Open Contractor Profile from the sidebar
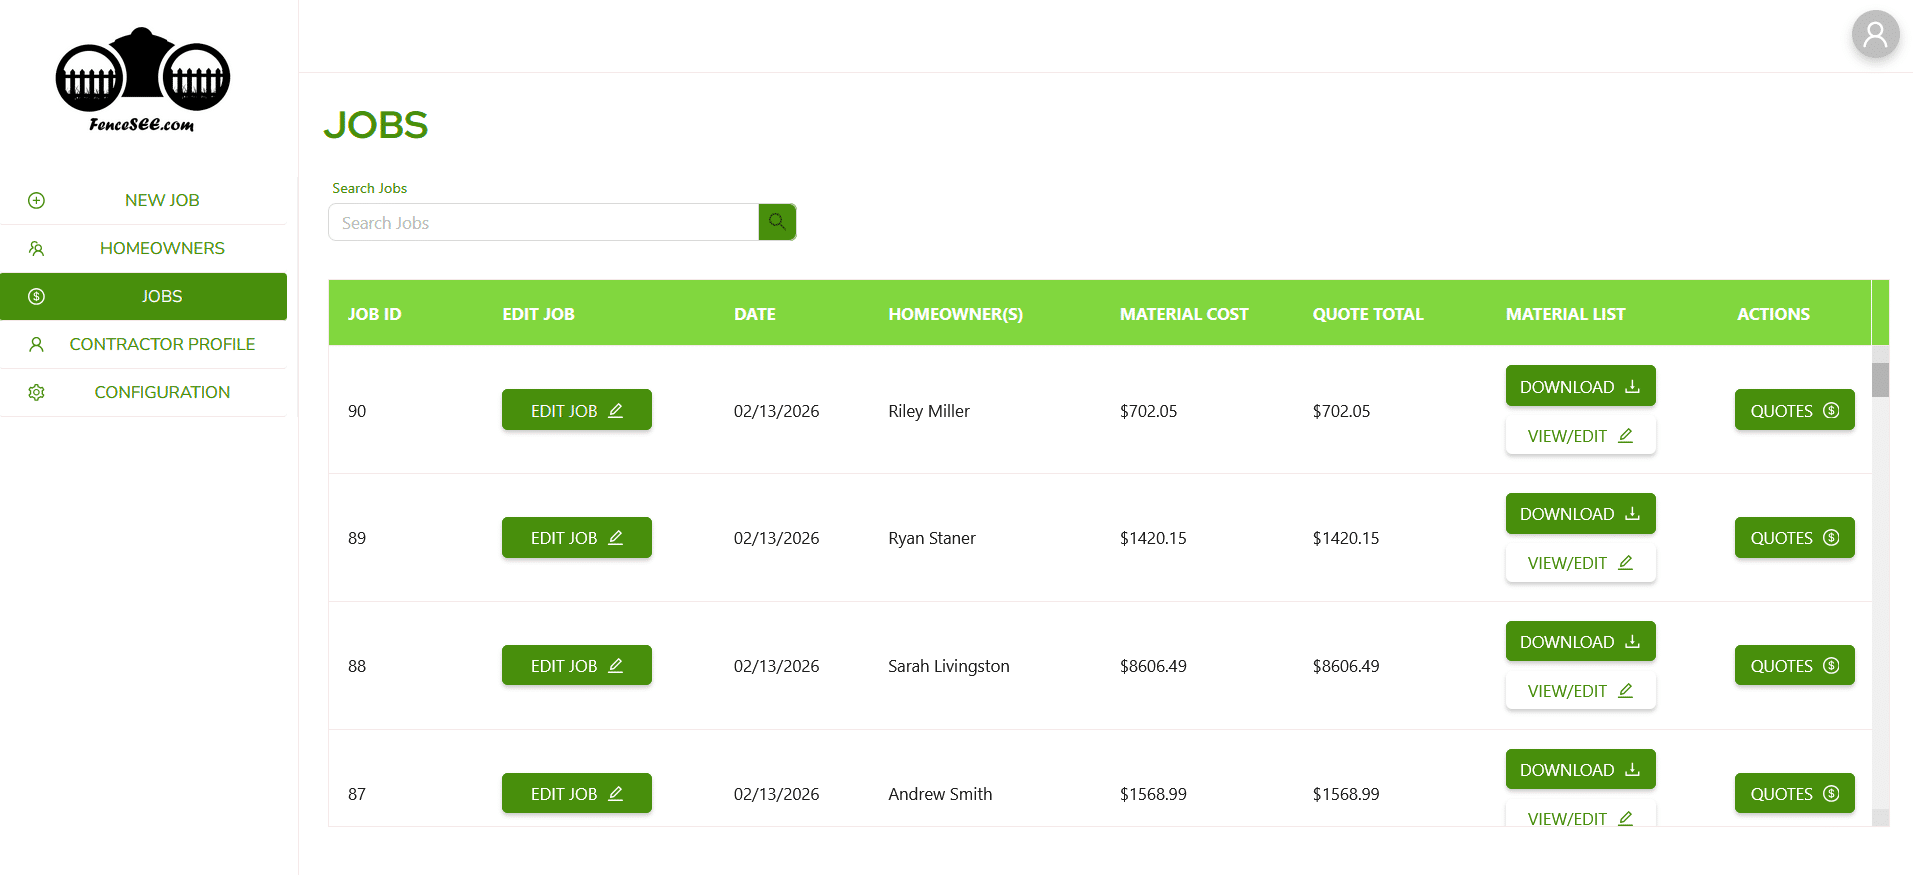1913x875 pixels. point(162,344)
